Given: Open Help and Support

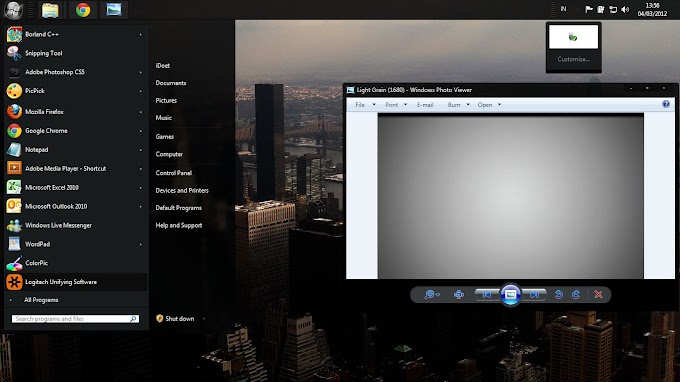Looking at the screenshot, I should click(179, 225).
